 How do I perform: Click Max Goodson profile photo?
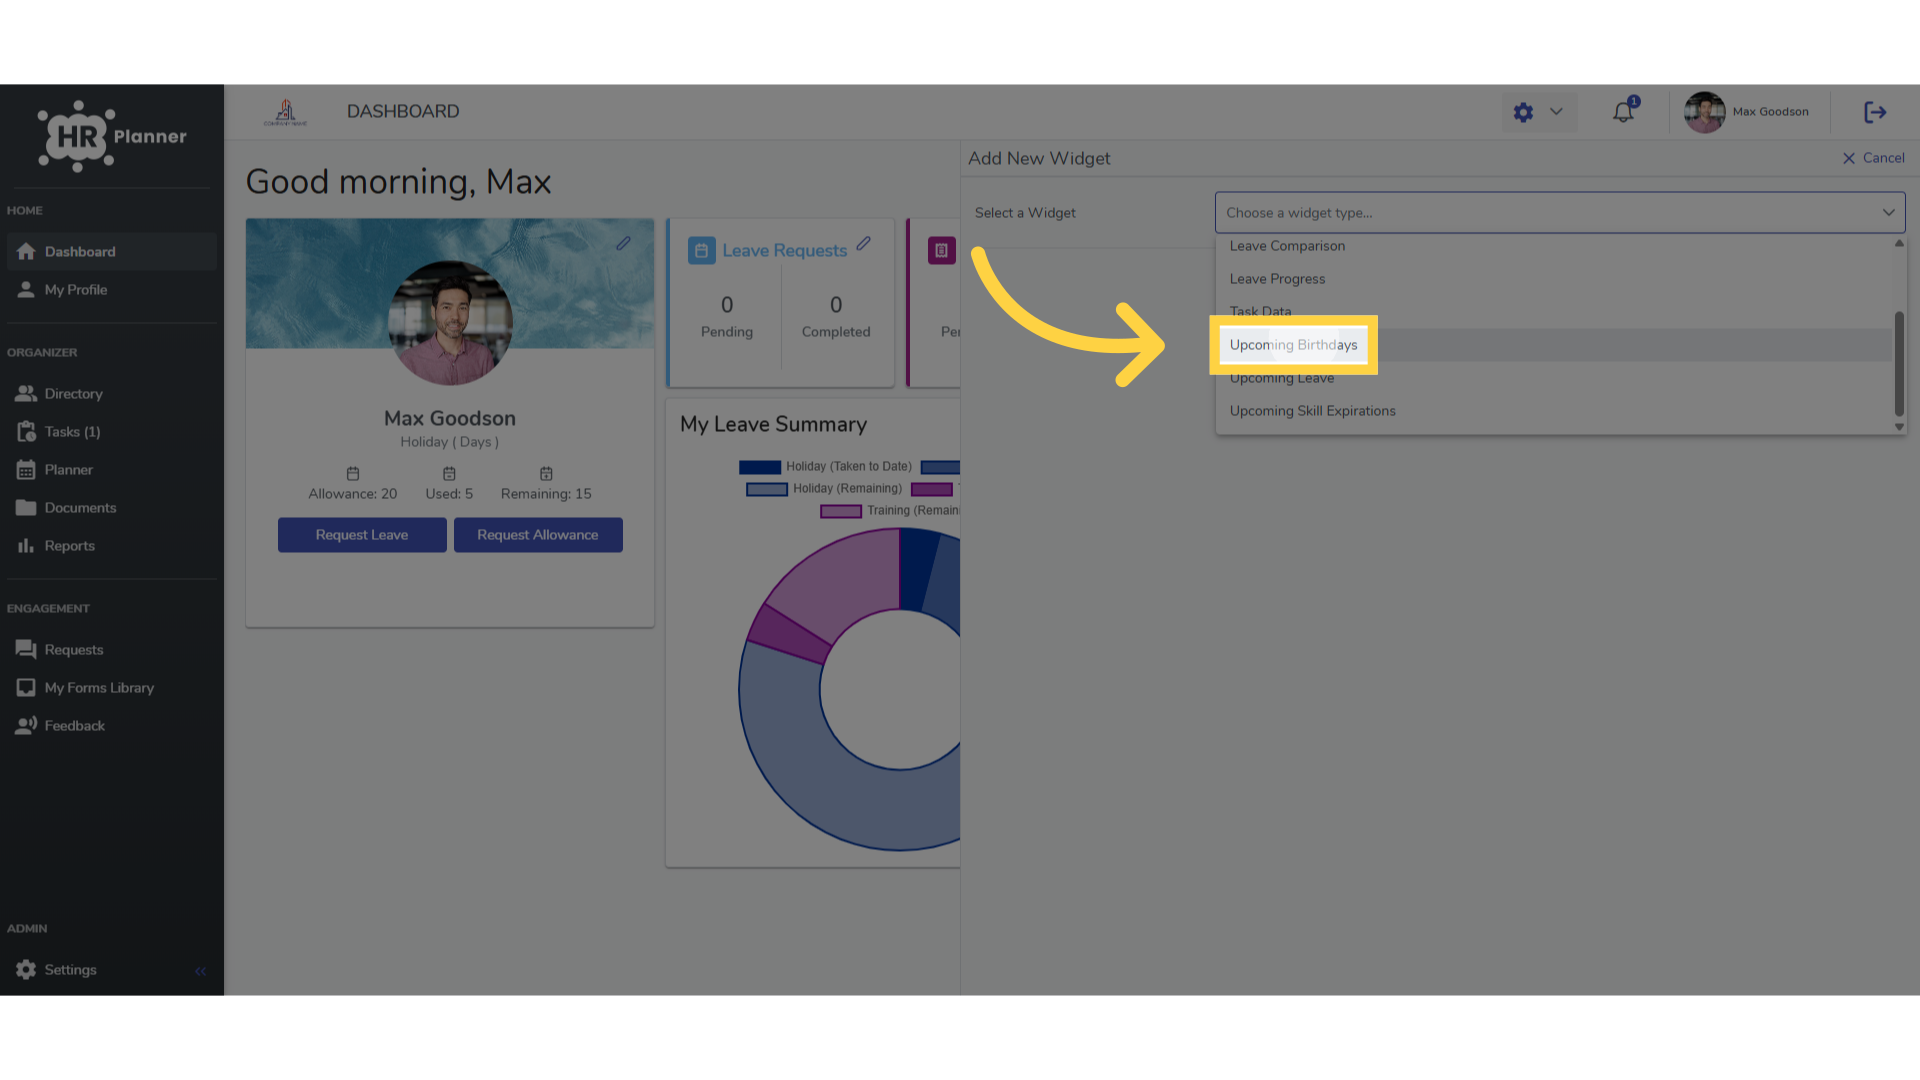pyautogui.click(x=450, y=323)
